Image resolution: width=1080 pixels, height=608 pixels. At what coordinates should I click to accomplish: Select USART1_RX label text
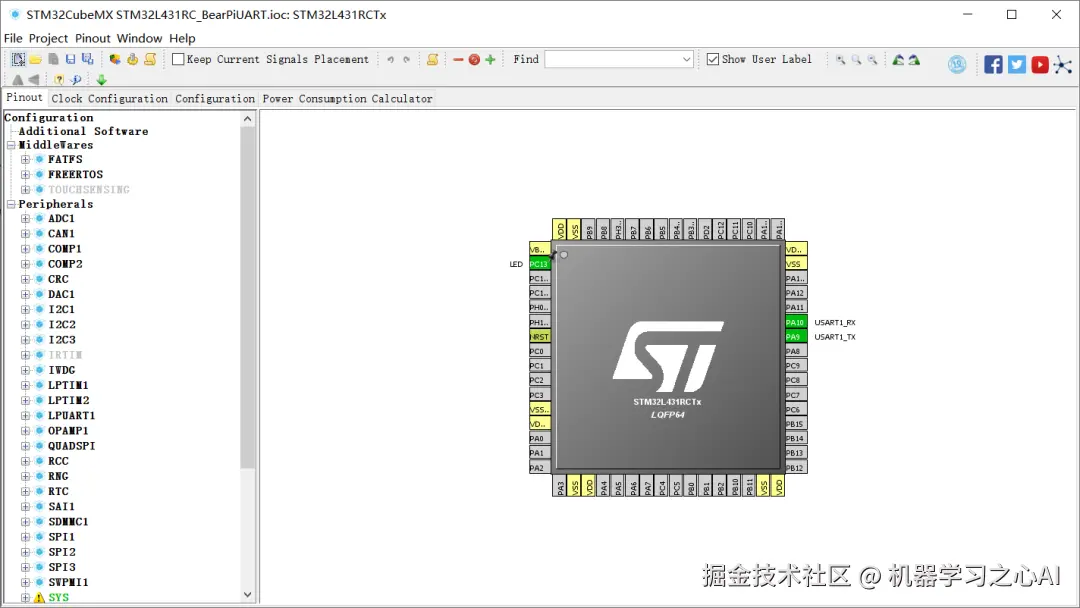[835, 322]
